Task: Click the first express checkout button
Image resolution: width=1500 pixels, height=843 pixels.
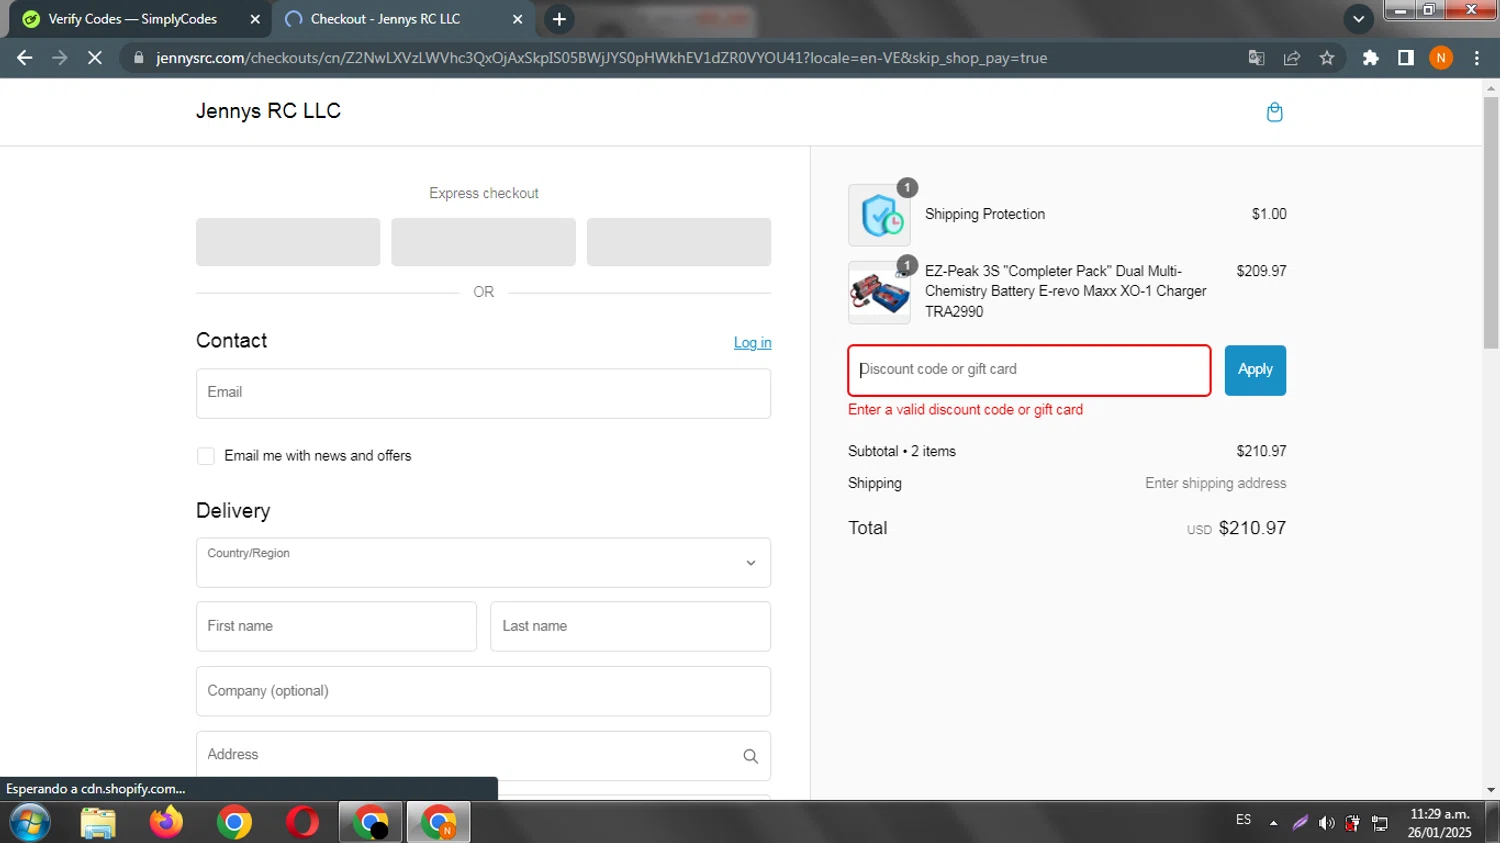Action: (x=288, y=242)
